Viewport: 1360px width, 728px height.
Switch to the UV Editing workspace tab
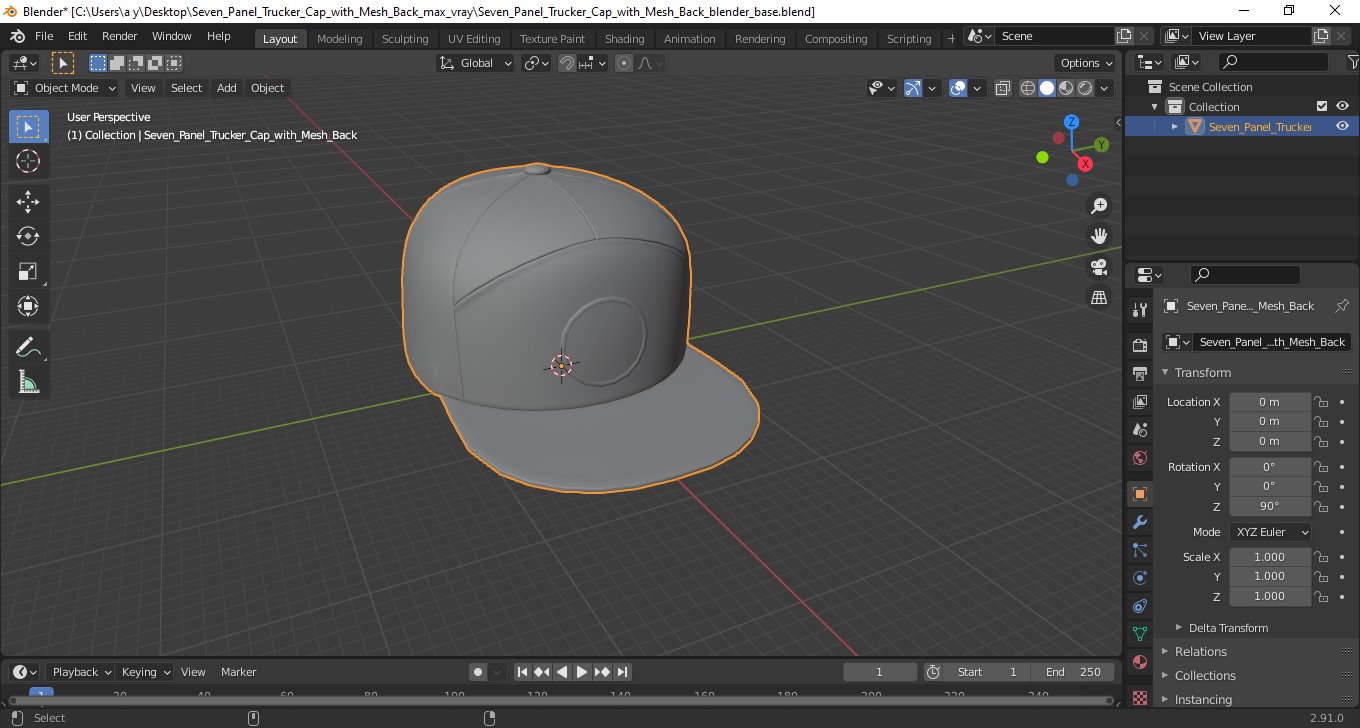(474, 39)
